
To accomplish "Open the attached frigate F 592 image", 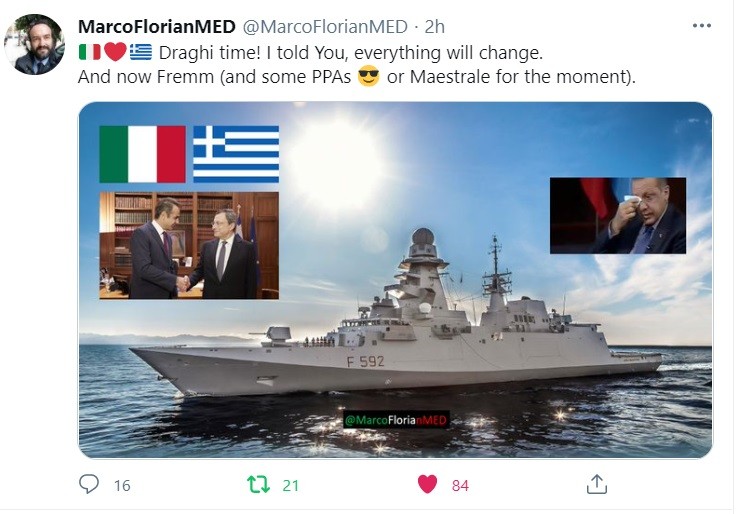I will point(395,280).
